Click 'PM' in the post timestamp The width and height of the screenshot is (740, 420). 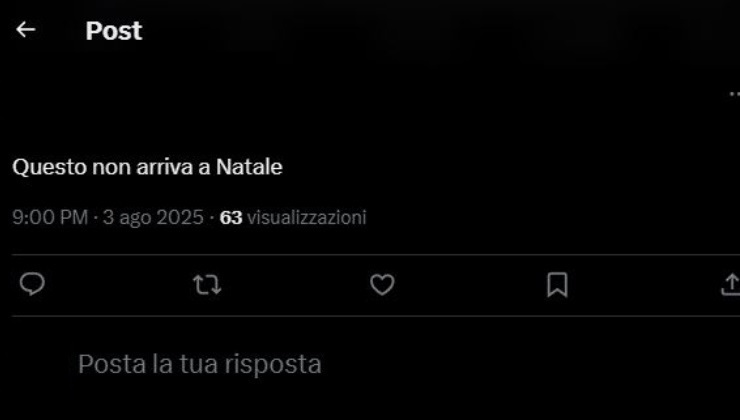pos(75,218)
